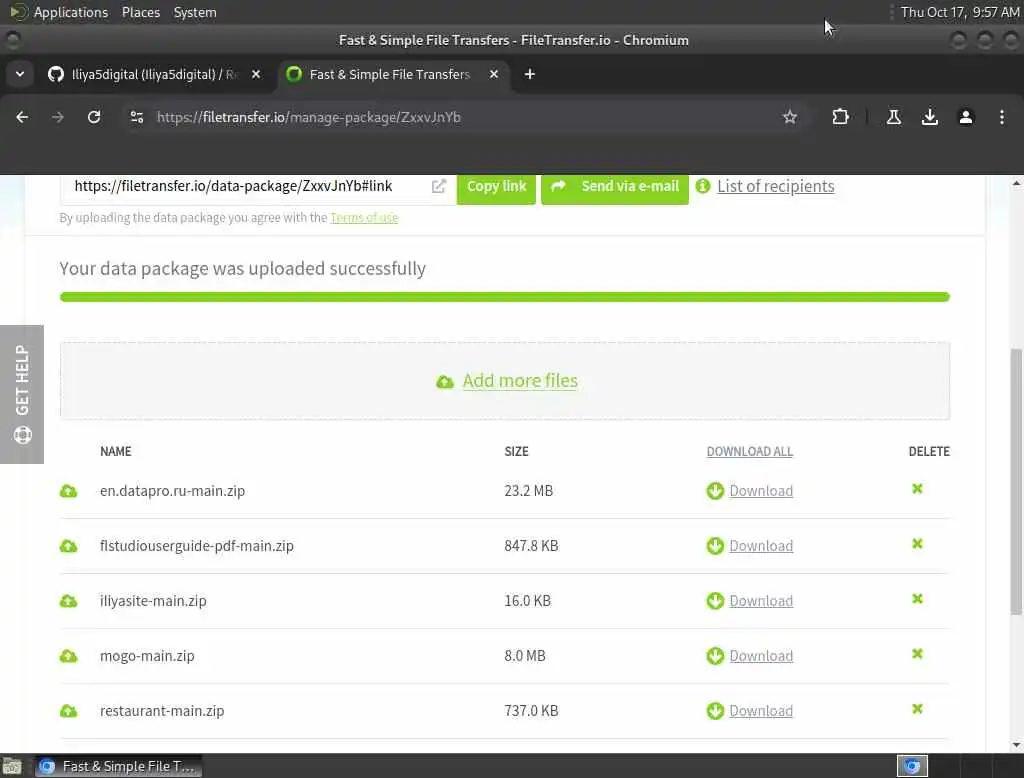Image resolution: width=1024 pixels, height=778 pixels.
Task: Open the Chromium downloads icon
Action: point(930,117)
